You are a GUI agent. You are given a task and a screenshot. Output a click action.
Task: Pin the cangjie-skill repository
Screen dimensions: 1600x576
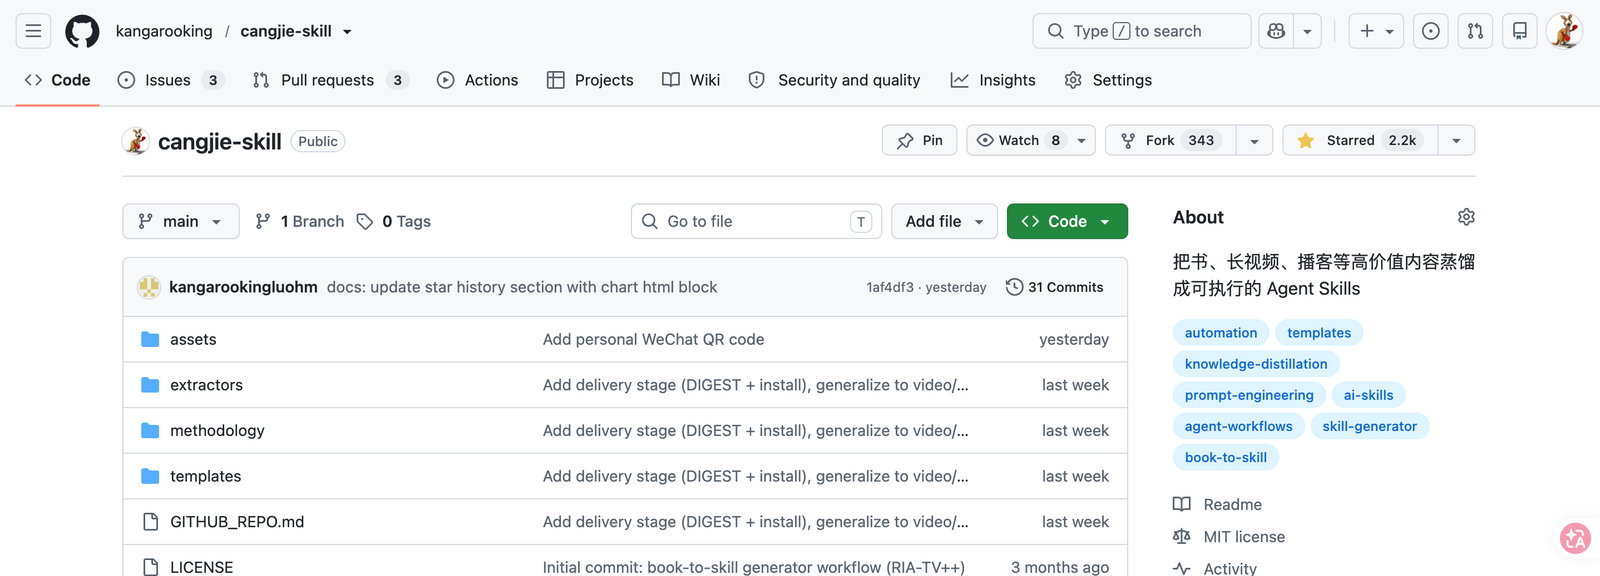point(919,140)
